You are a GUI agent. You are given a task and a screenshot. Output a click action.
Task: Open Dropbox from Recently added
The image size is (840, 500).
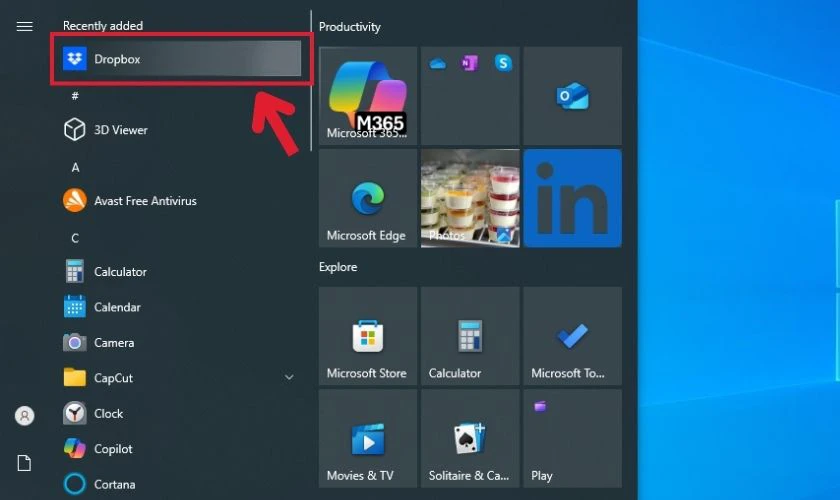(x=176, y=59)
